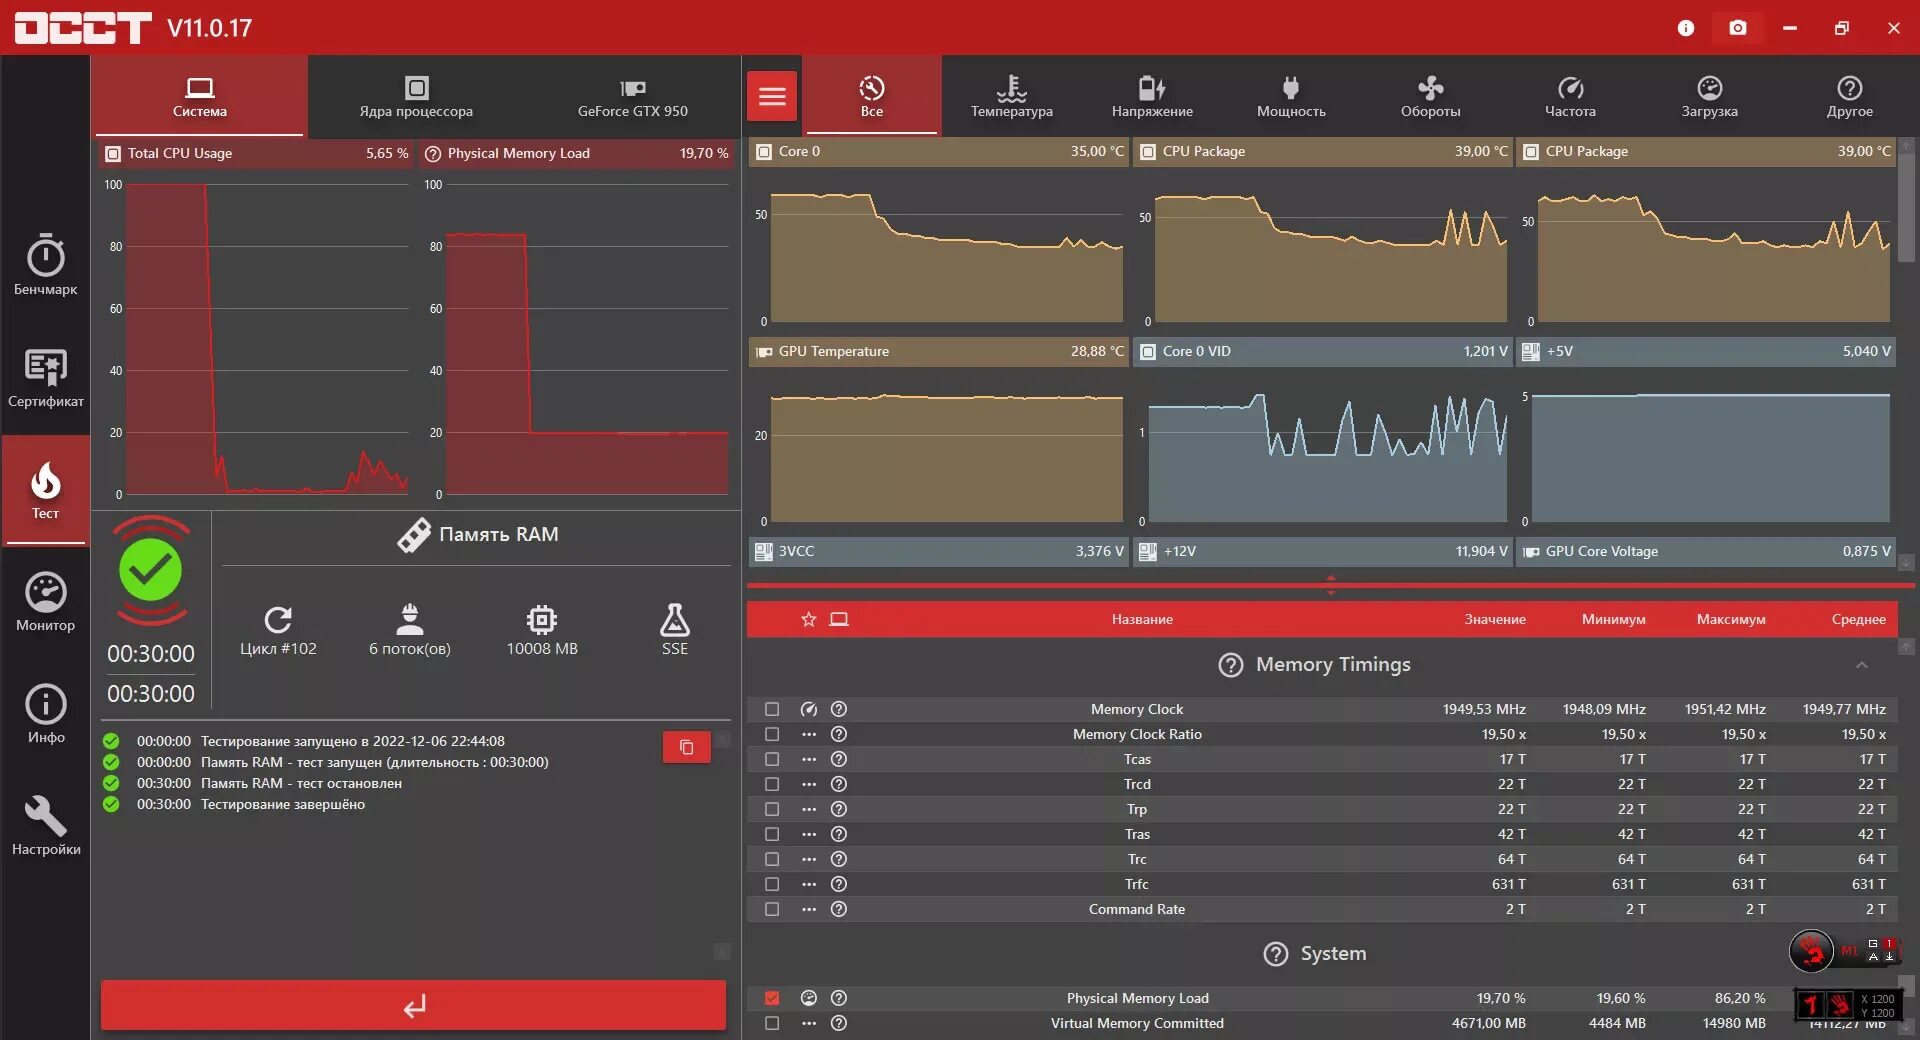Viewport: 1920px width, 1040px height.
Task: Toggle checkbox for Trcd row
Action: [x=772, y=784]
